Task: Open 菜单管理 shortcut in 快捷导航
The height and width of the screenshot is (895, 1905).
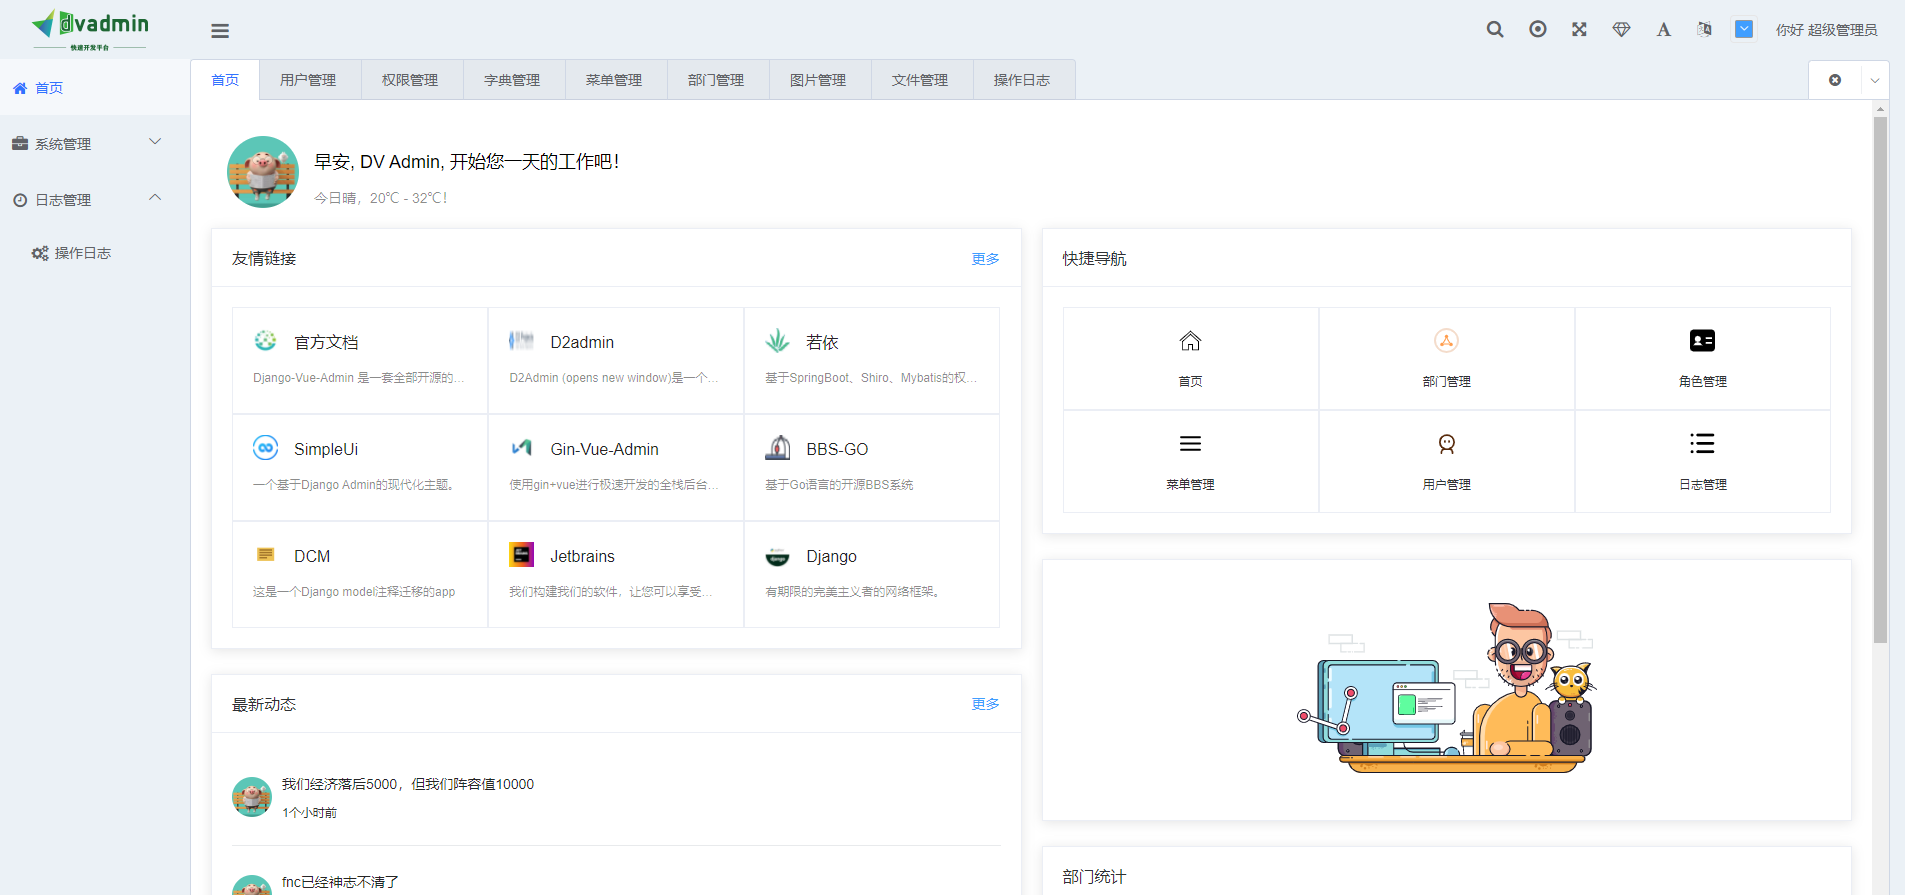Action: (1190, 461)
